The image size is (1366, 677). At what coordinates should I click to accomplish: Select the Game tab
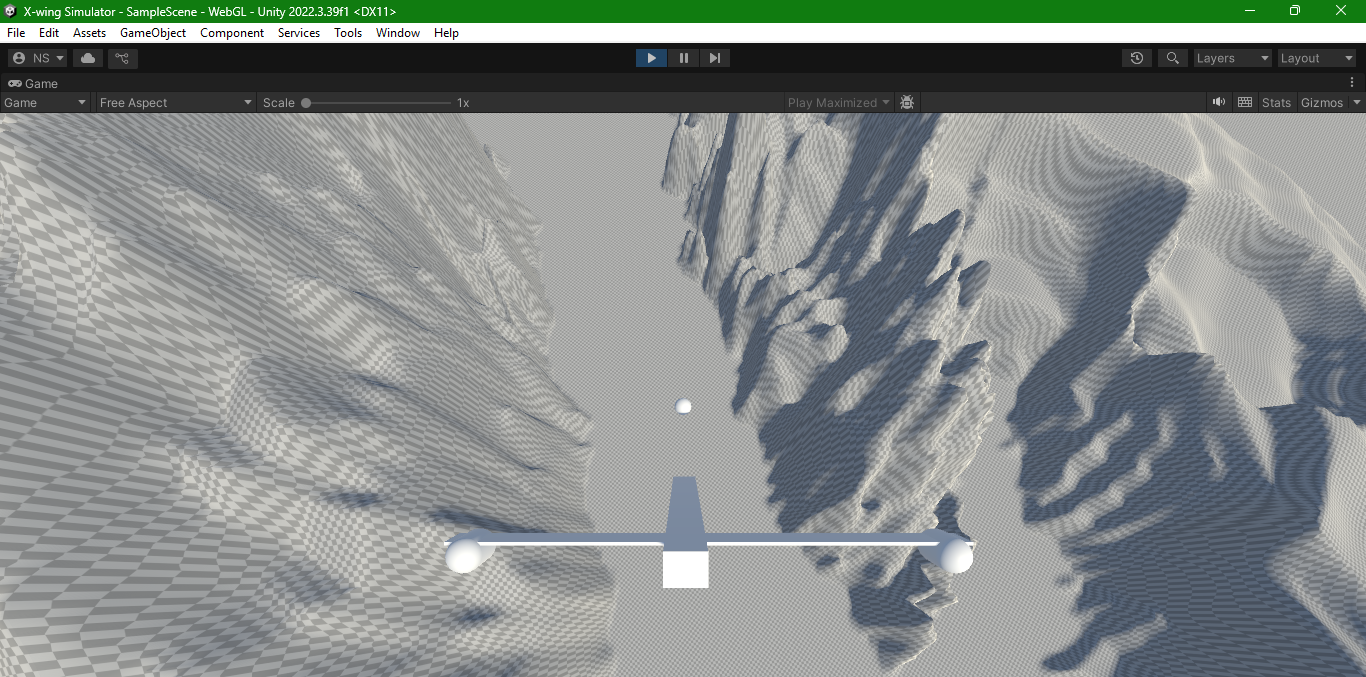34,84
